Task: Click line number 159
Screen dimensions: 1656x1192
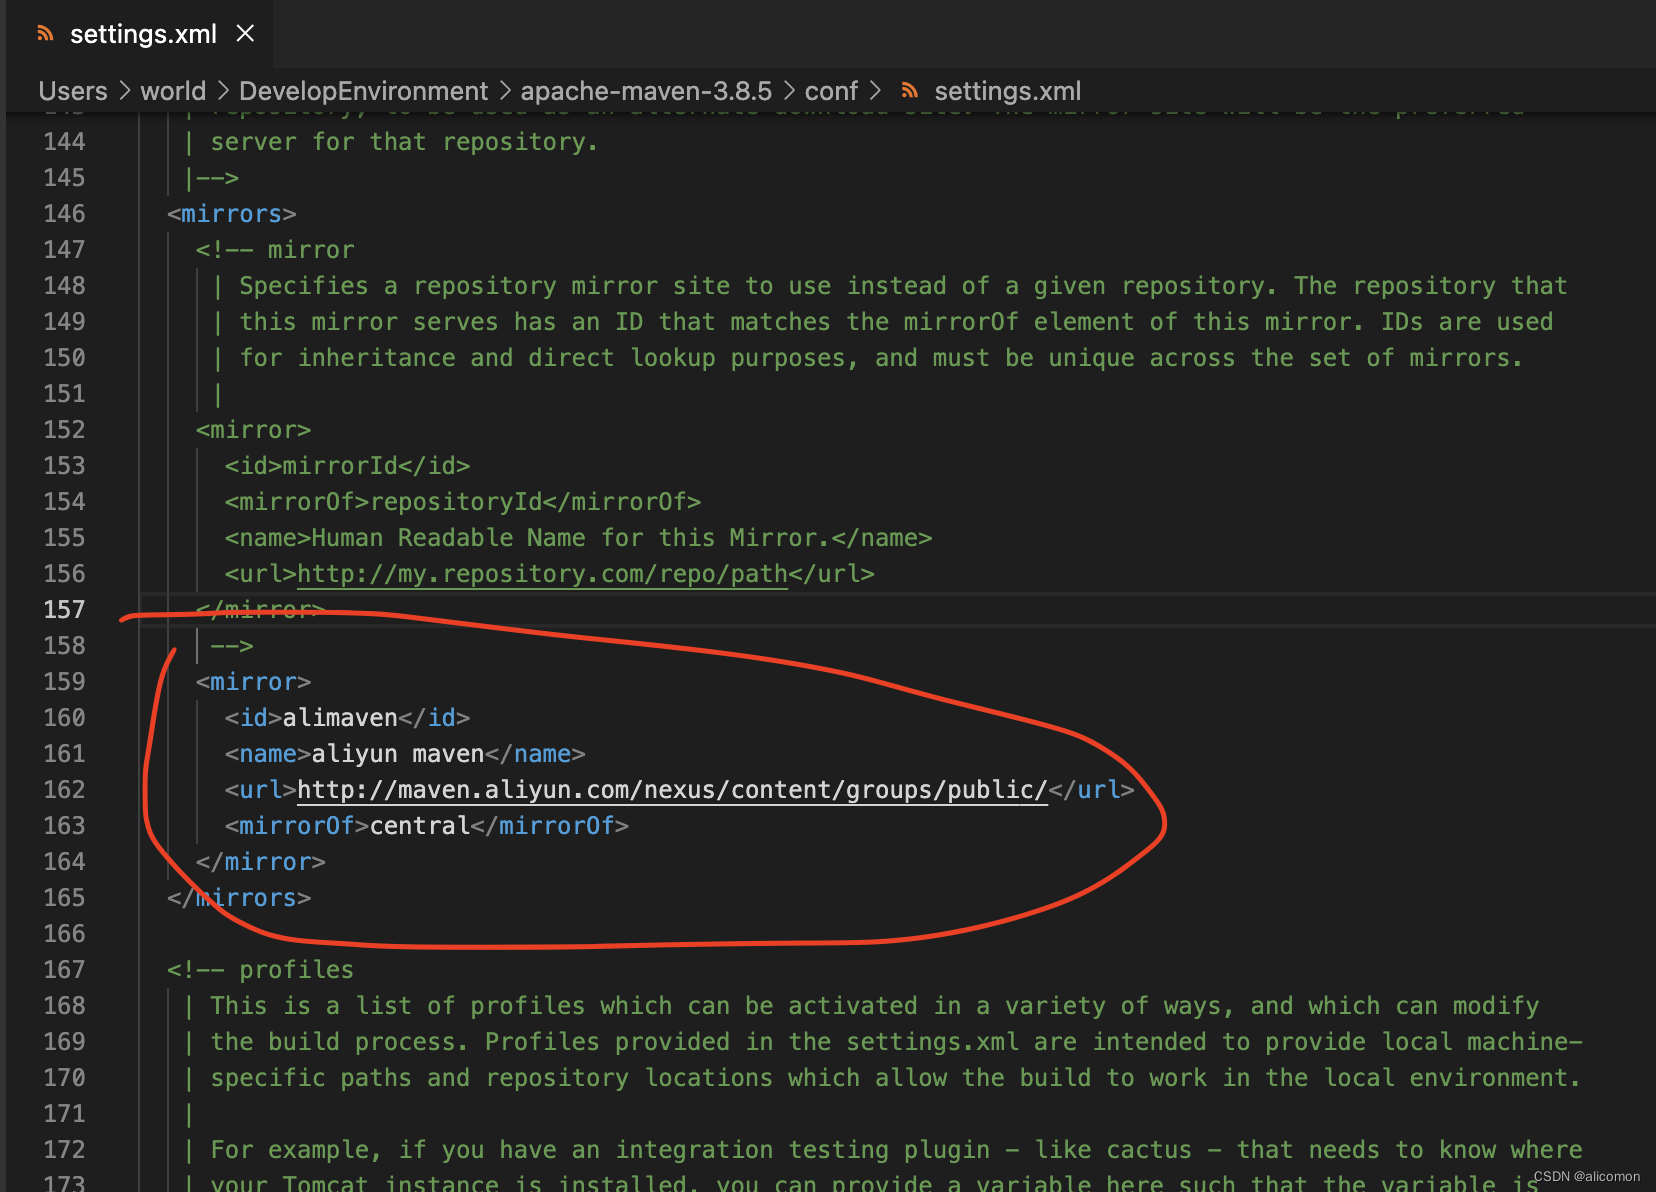Action: (64, 682)
